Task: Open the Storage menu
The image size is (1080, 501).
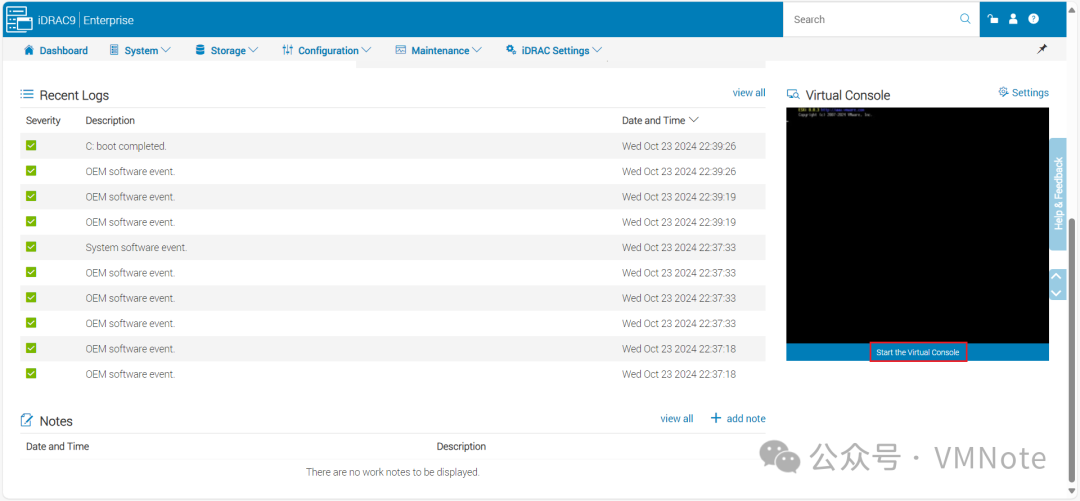Action: click(227, 50)
